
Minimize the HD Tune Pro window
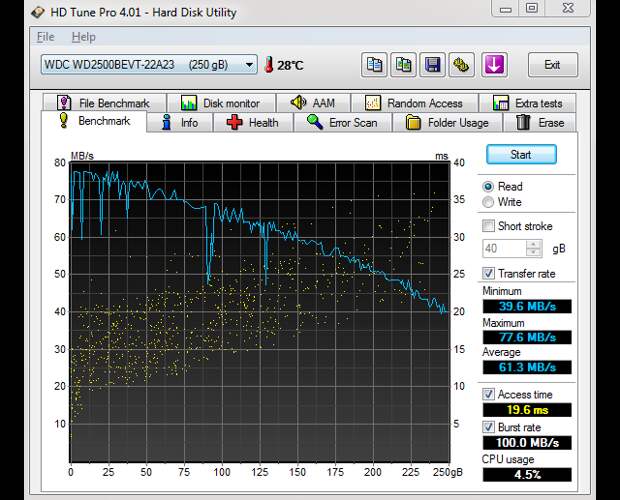(x=505, y=8)
